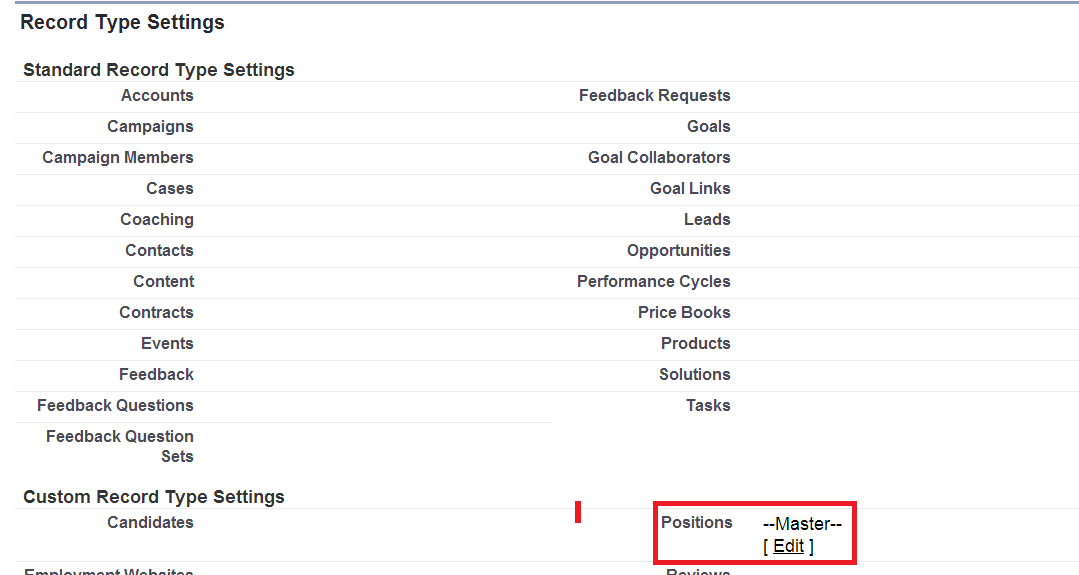Select the Solutions row label
Viewport: 1079px width, 575px height.
pos(694,375)
